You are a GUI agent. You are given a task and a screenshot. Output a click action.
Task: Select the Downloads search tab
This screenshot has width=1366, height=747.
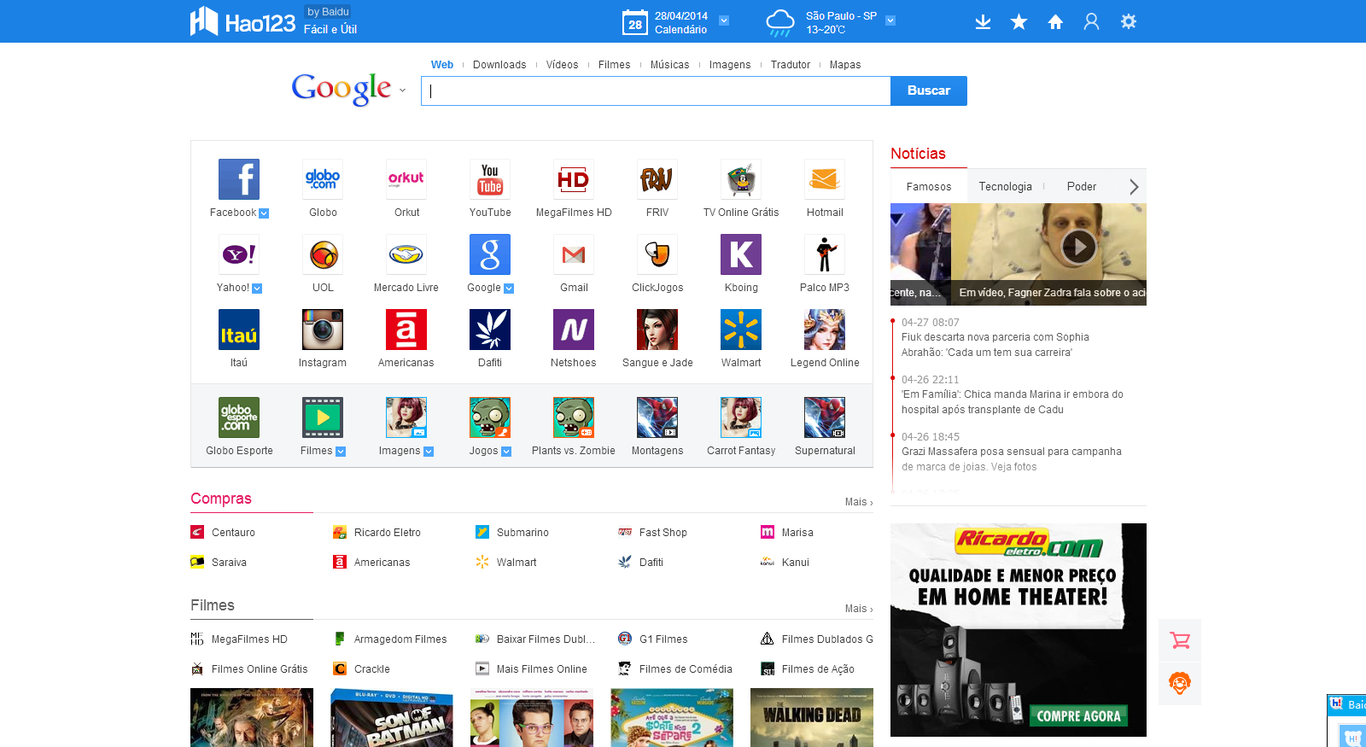coord(499,64)
